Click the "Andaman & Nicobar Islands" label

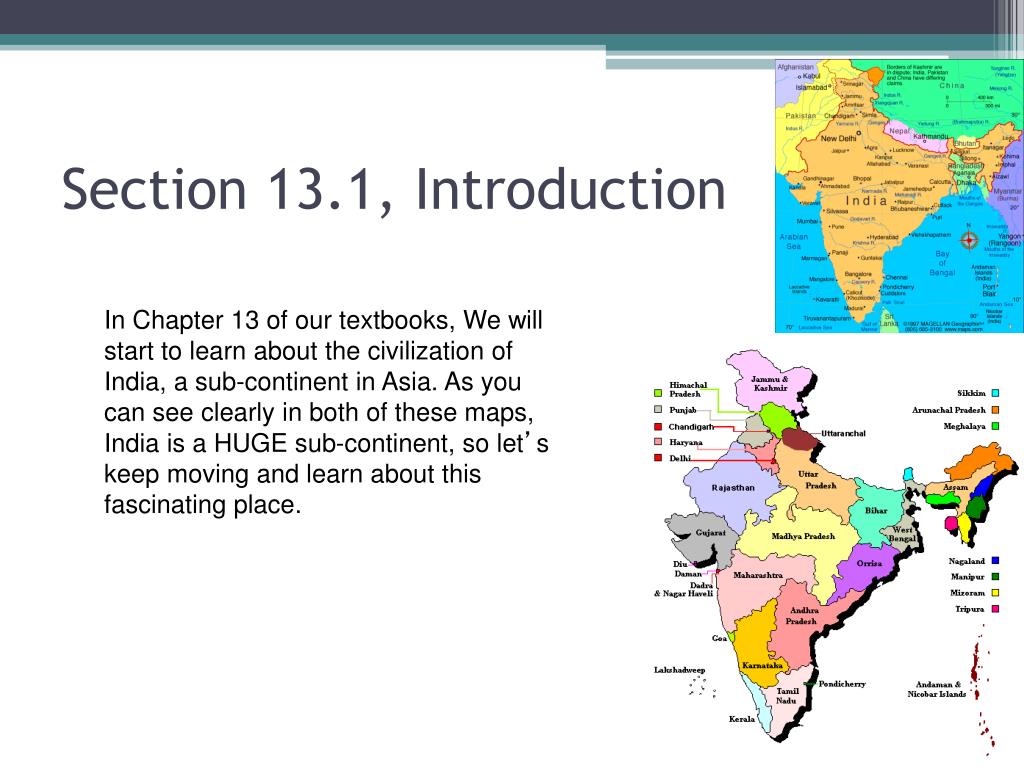pos(937,690)
